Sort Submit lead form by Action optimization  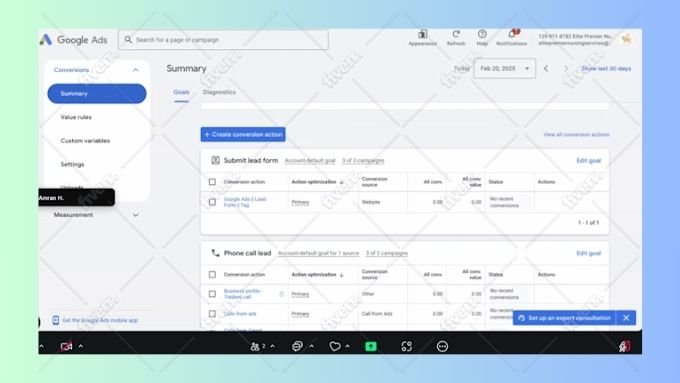coord(317,182)
